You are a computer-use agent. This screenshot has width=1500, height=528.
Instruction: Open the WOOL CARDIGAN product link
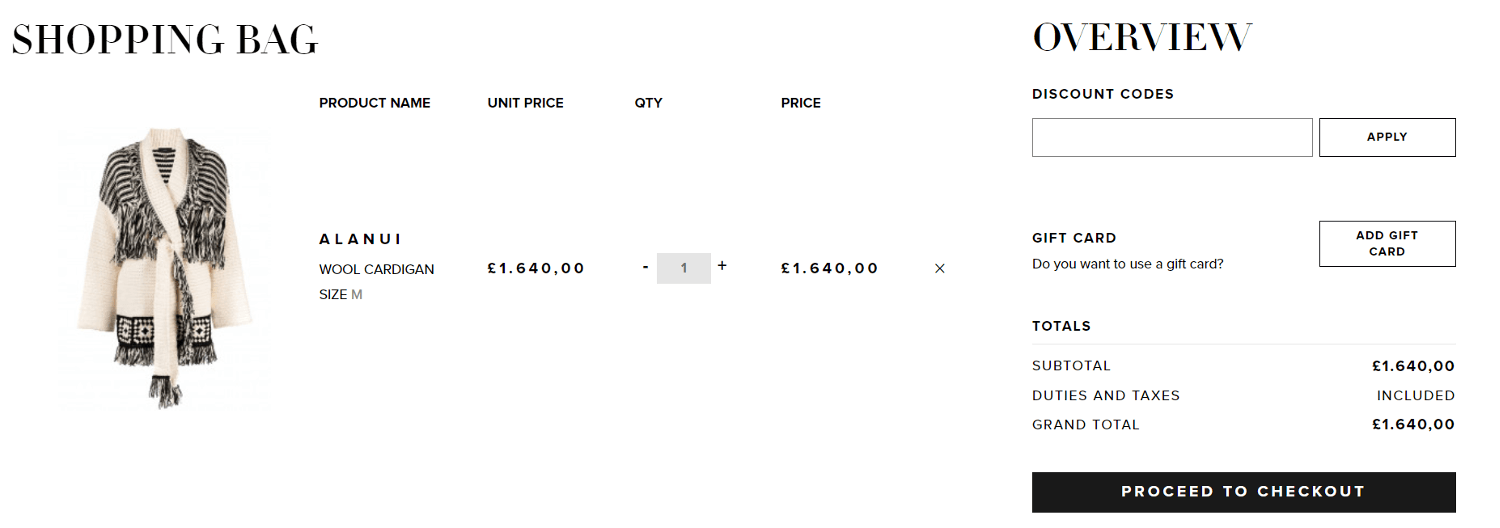[x=377, y=270]
